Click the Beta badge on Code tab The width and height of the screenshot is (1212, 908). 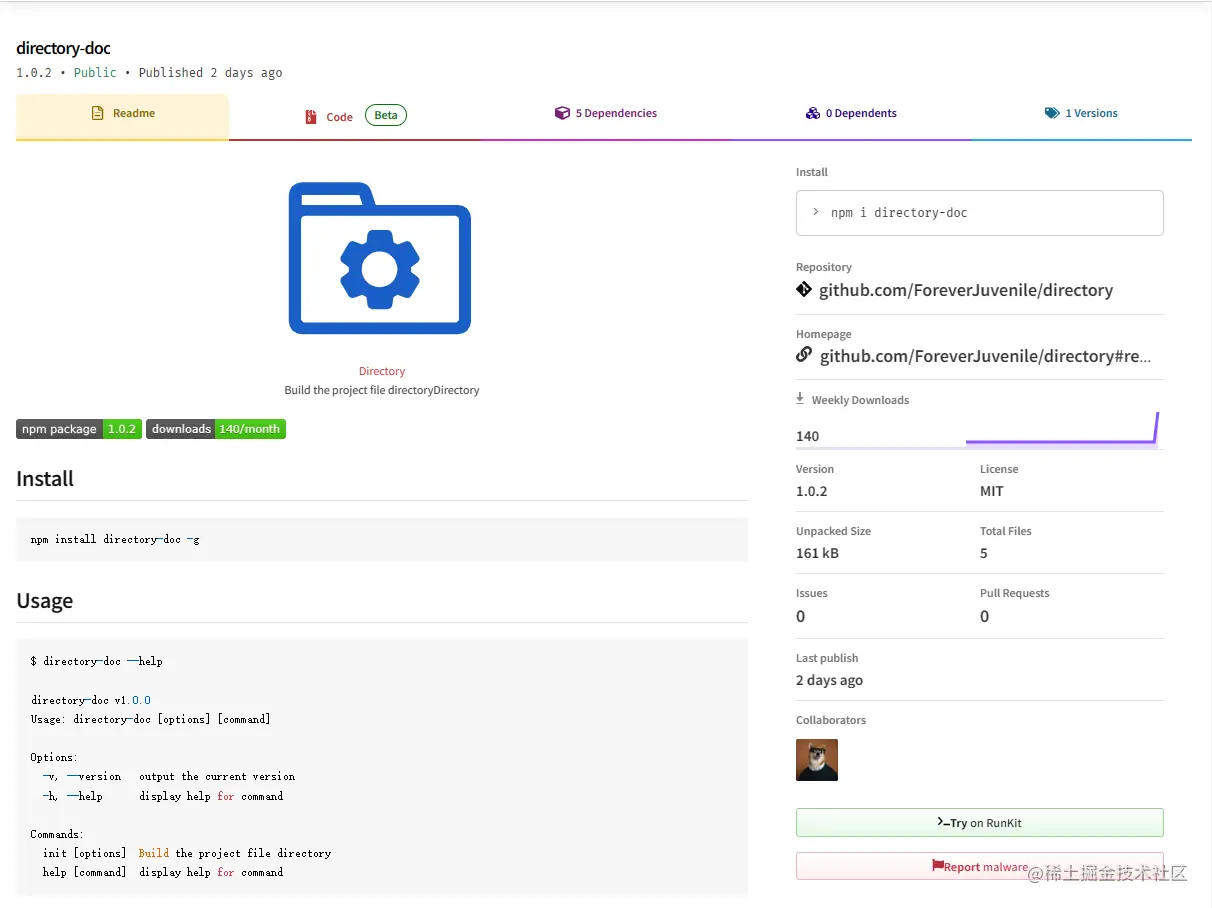click(x=386, y=115)
